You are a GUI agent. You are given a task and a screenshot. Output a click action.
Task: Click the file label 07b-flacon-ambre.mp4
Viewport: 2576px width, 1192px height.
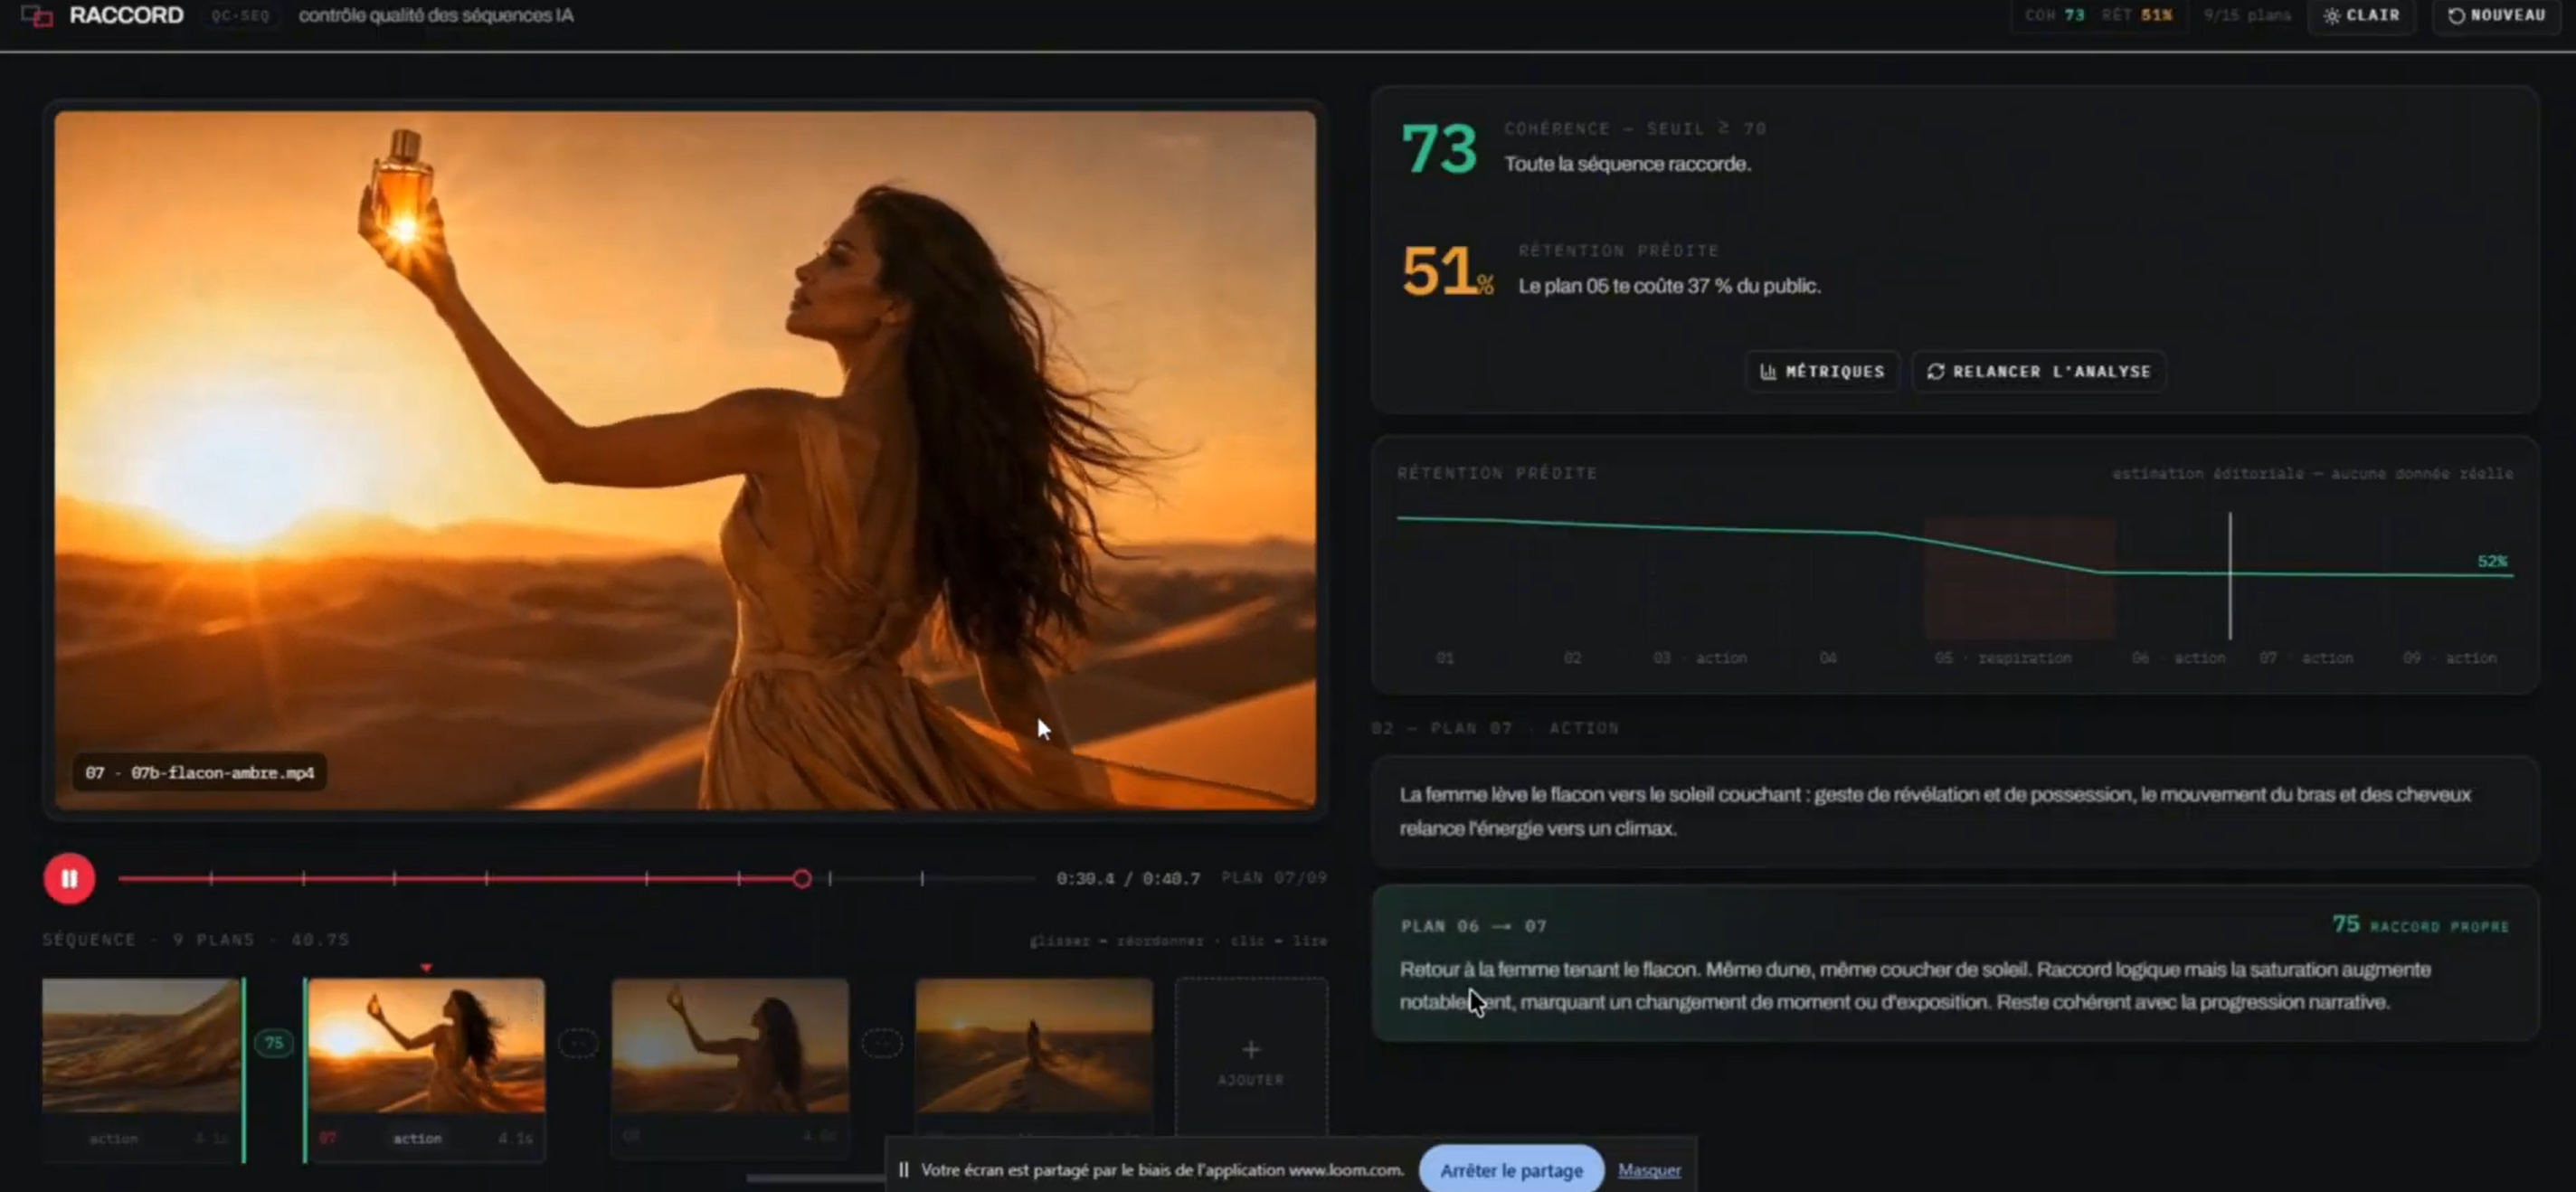coord(200,773)
